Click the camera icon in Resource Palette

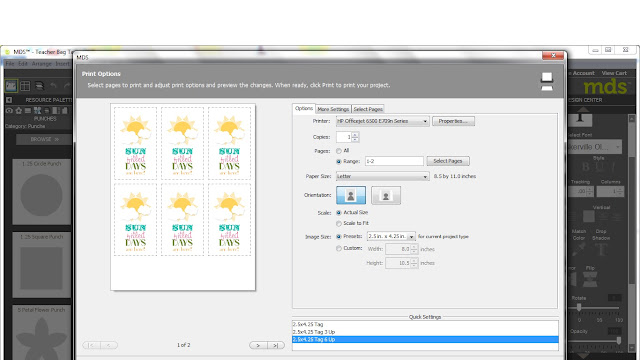click(x=9, y=111)
